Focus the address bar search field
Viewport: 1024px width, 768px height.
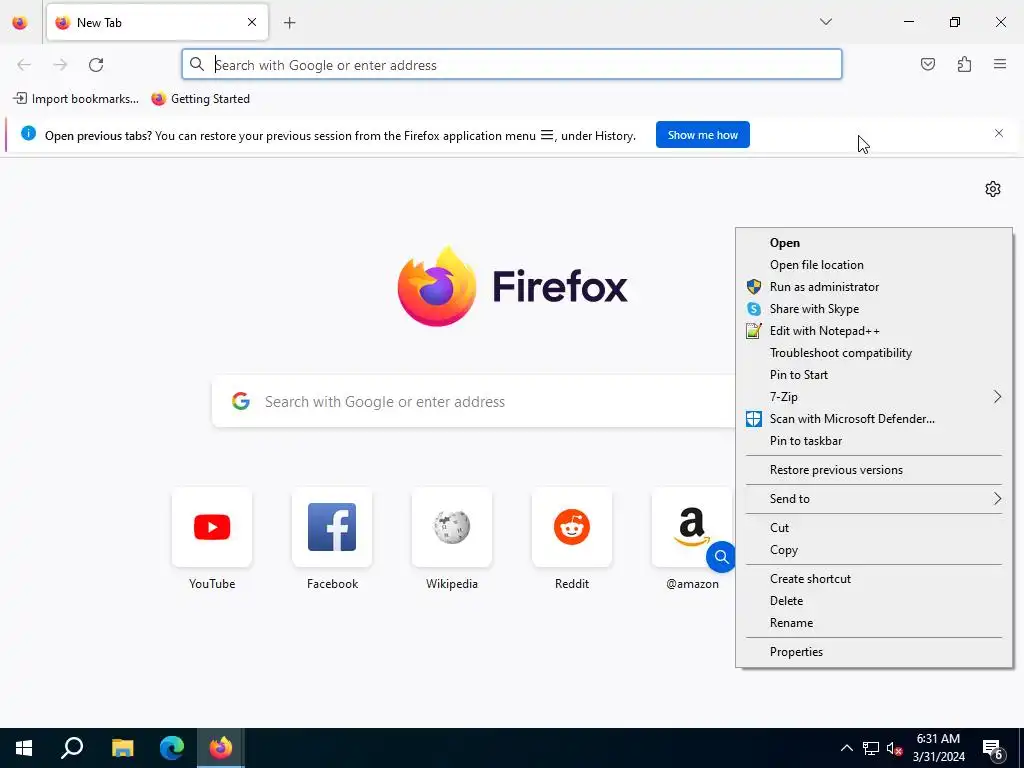(512, 65)
